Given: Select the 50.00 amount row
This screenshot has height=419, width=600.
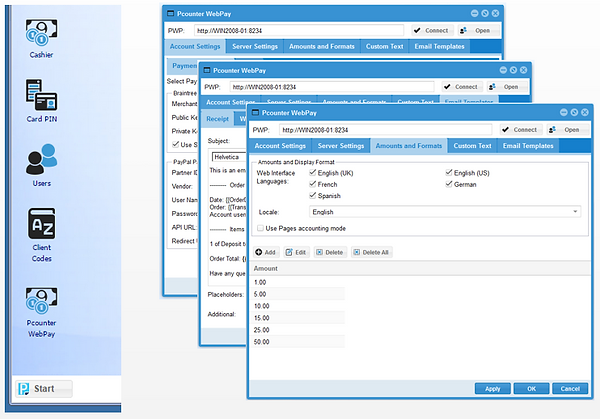Looking at the screenshot, I should [298, 341].
